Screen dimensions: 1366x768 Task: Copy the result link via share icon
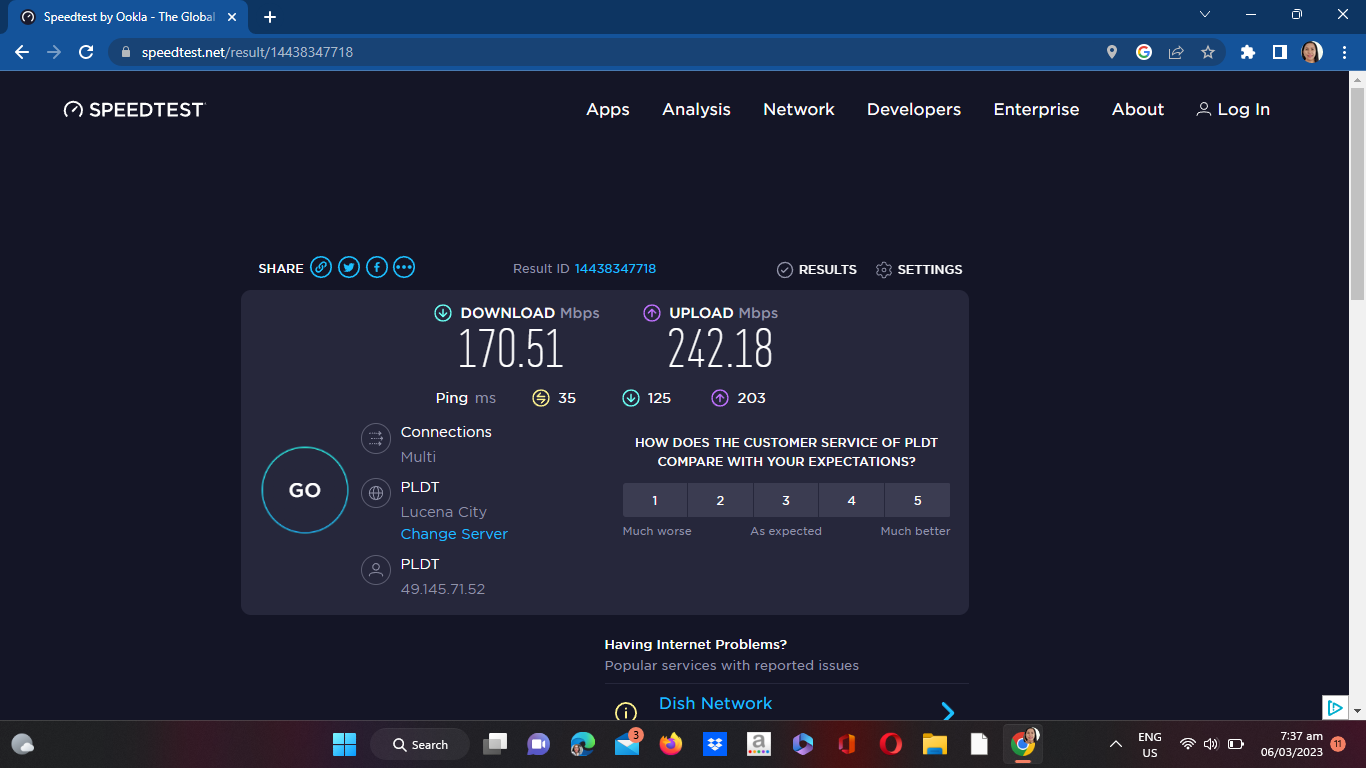pos(321,267)
